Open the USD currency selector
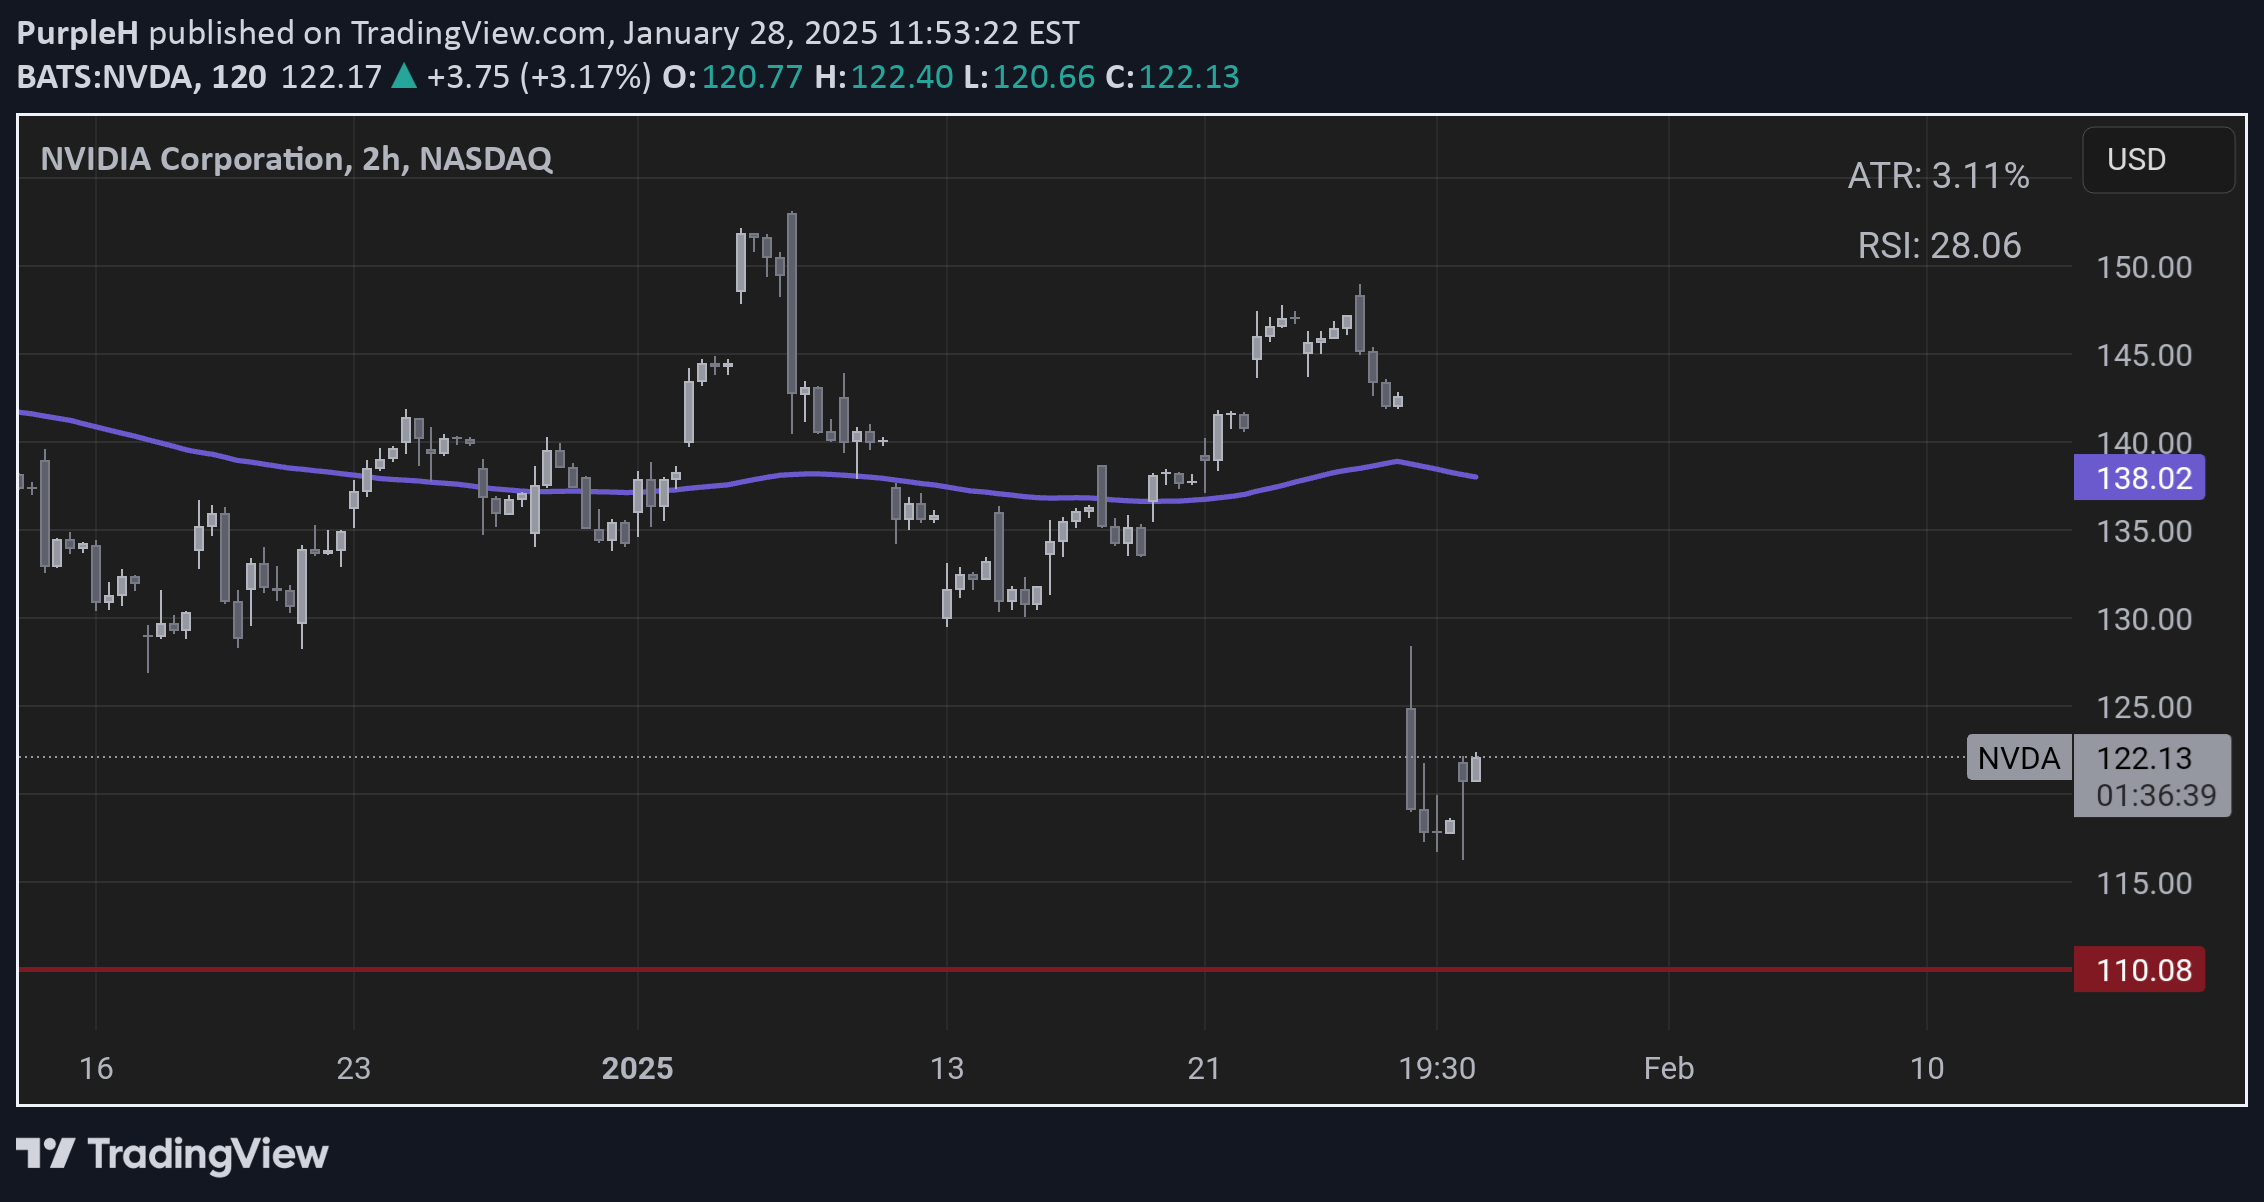Image resolution: width=2264 pixels, height=1202 pixels. point(2157,160)
